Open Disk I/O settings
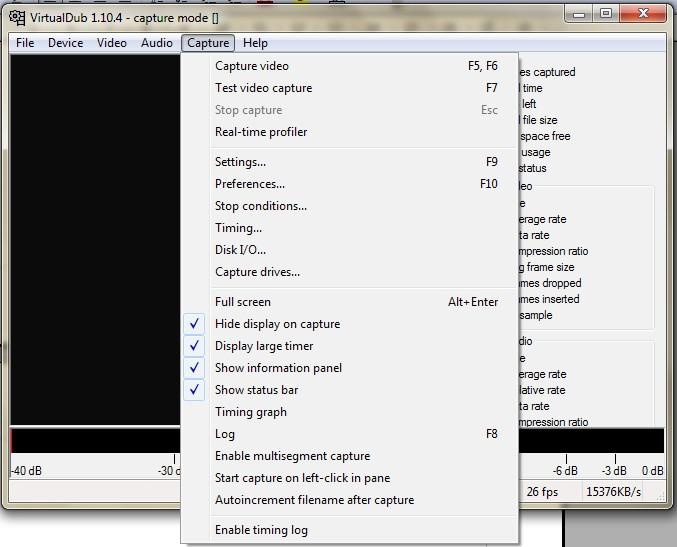This screenshot has height=547, width=677. [350, 250]
